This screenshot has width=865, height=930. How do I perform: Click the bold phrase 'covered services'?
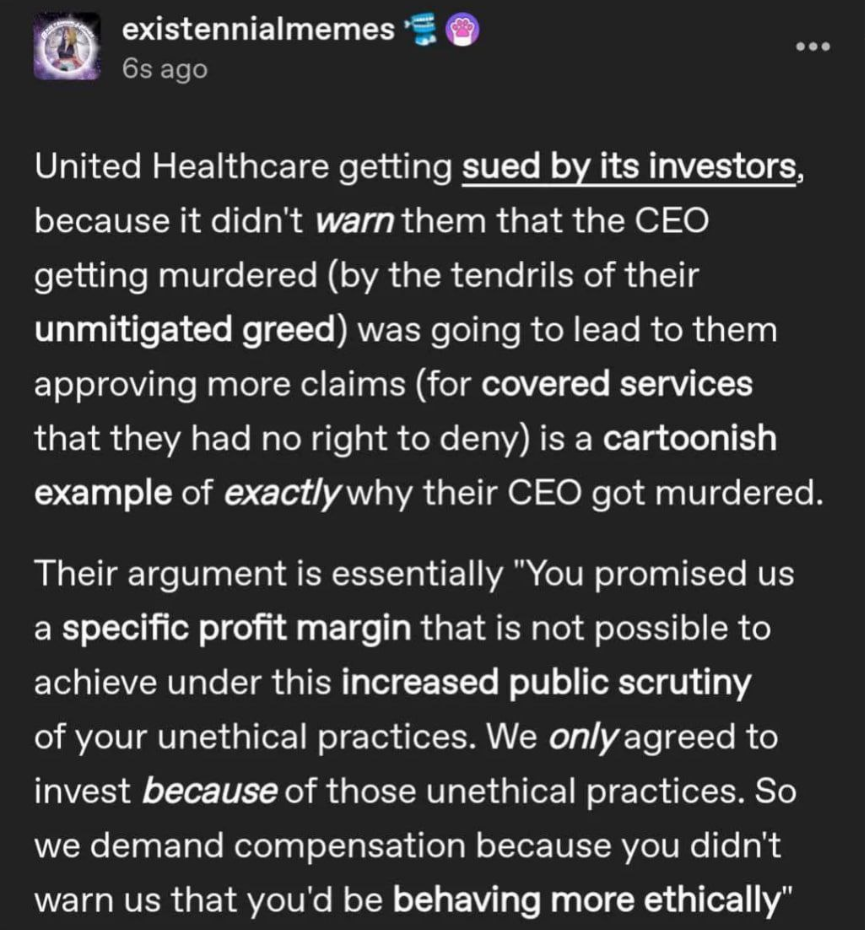click(x=617, y=384)
